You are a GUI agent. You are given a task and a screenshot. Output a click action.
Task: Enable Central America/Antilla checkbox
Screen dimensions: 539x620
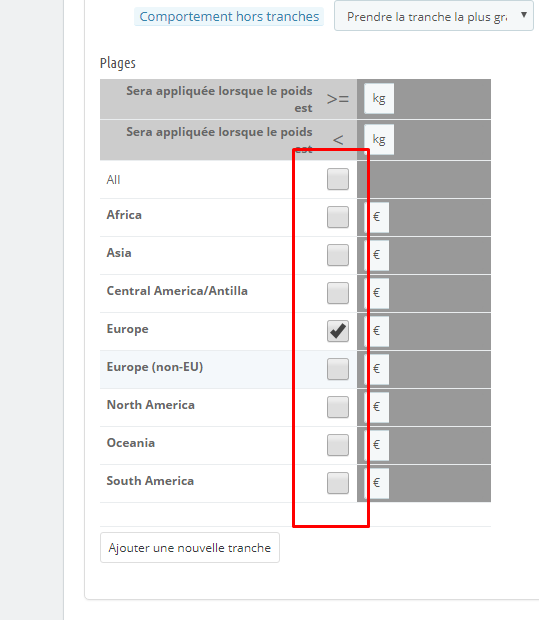tap(338, 293)
